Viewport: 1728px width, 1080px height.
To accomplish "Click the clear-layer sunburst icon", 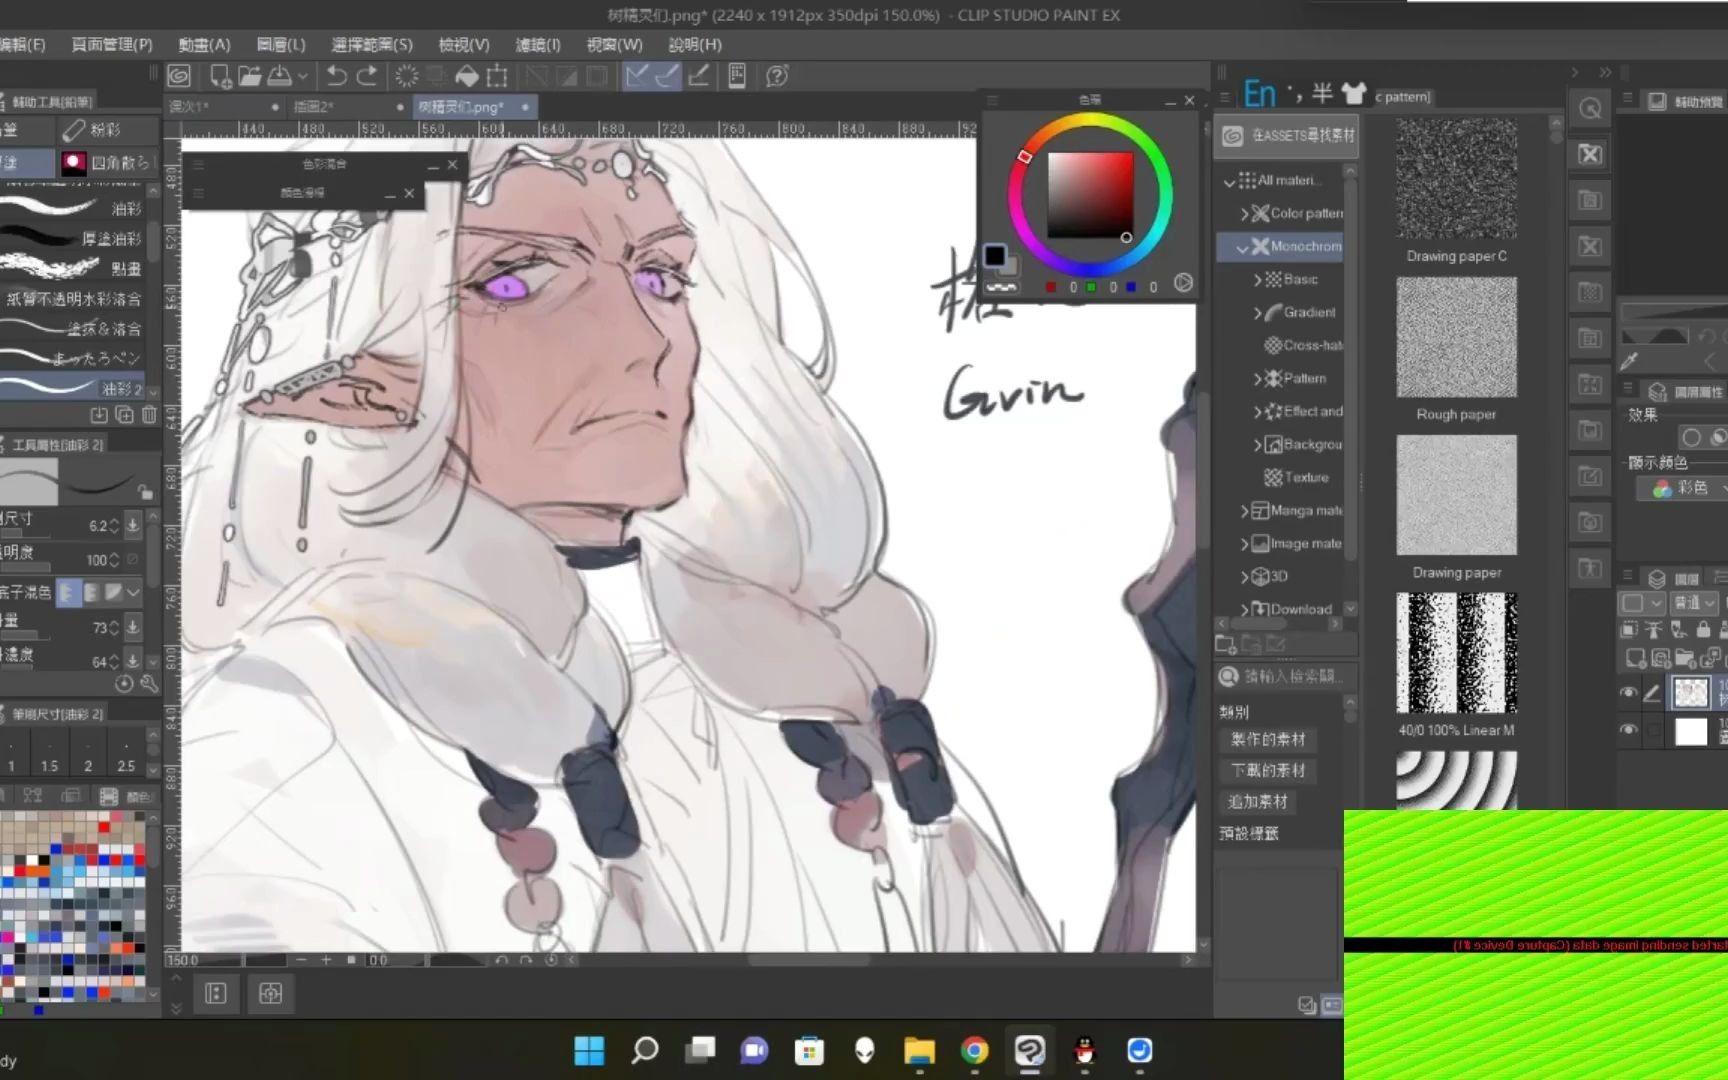I will (407, 76).
